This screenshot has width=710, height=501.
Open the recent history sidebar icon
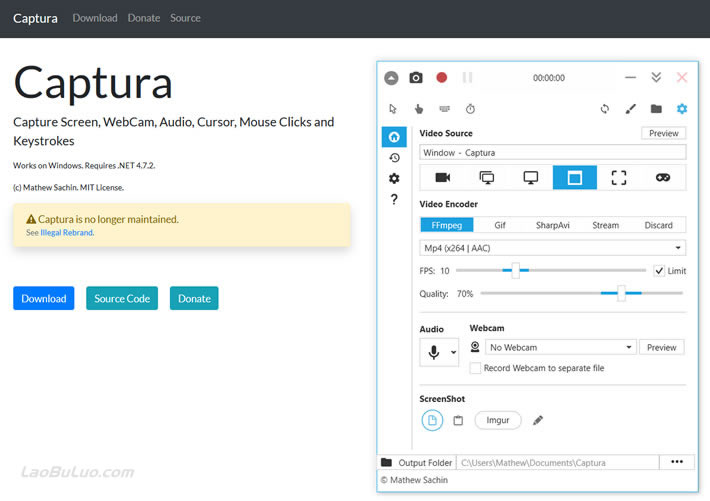pos(394,158)
